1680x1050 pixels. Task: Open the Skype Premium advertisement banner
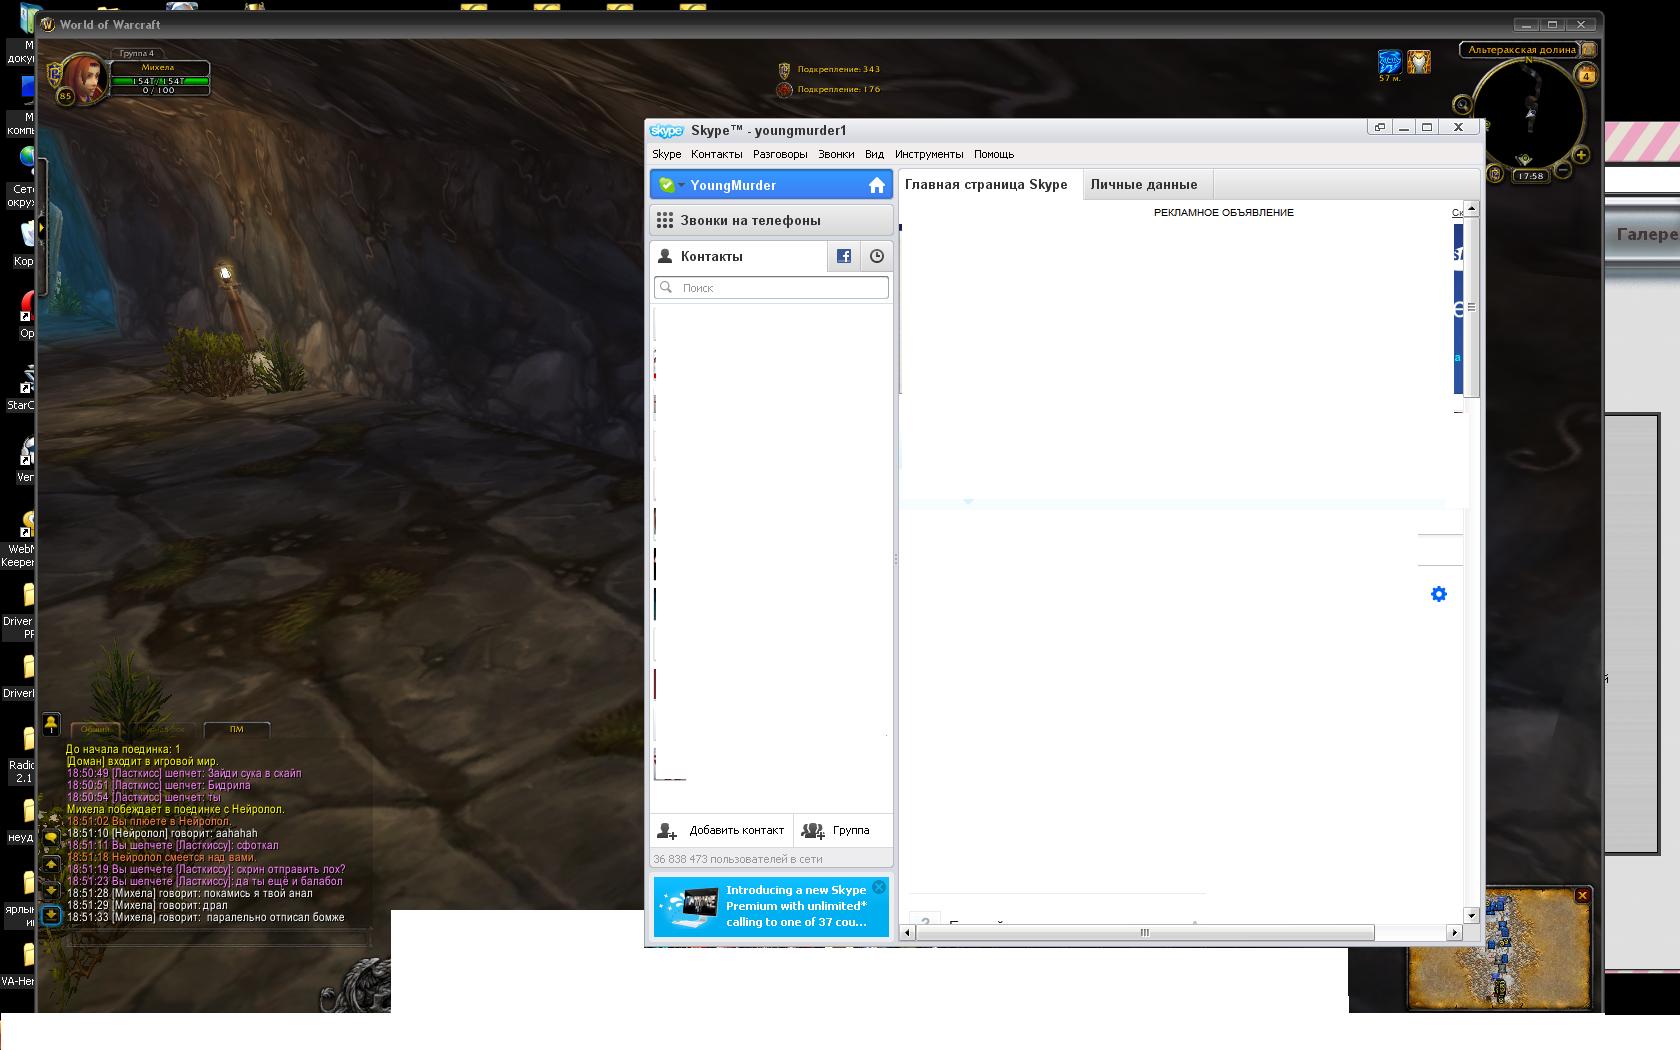pyautogui.click(x=771, y=906)
